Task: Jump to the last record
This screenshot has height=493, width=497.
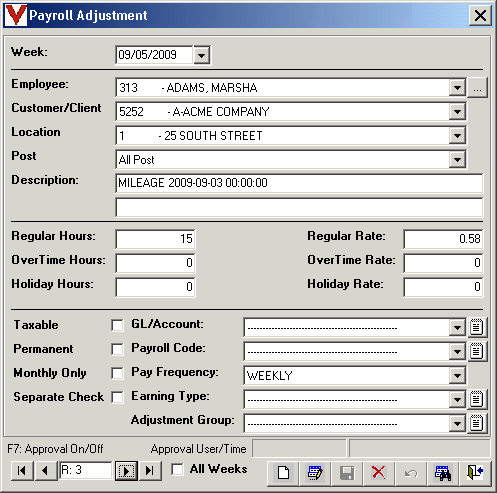Action: point(150,471)
